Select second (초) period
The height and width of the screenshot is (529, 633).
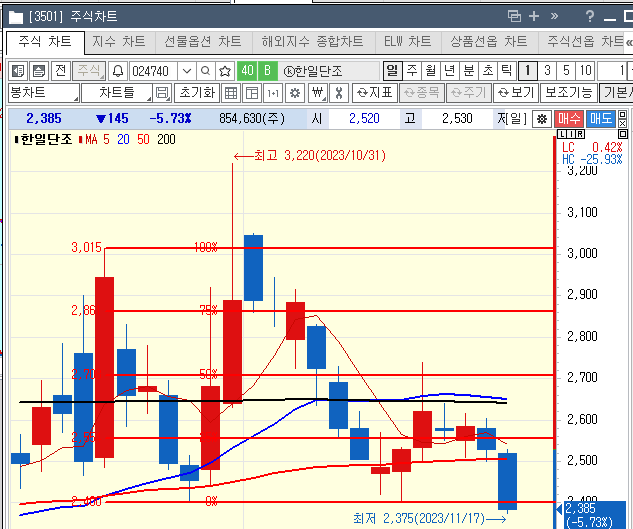tap(488, 71)
